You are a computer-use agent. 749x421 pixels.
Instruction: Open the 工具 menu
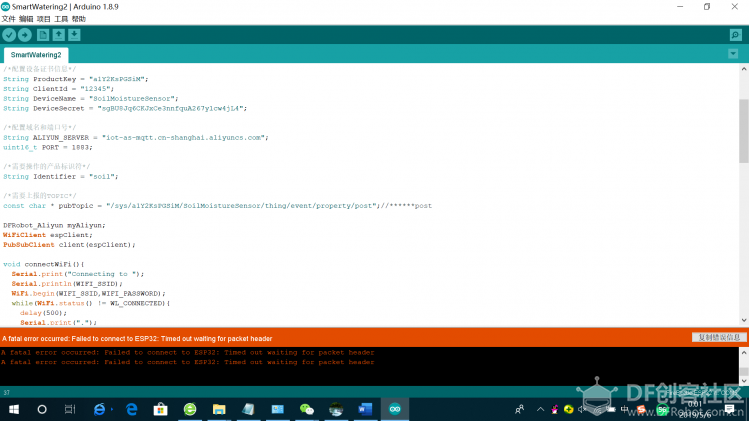(x=61, y=19)
